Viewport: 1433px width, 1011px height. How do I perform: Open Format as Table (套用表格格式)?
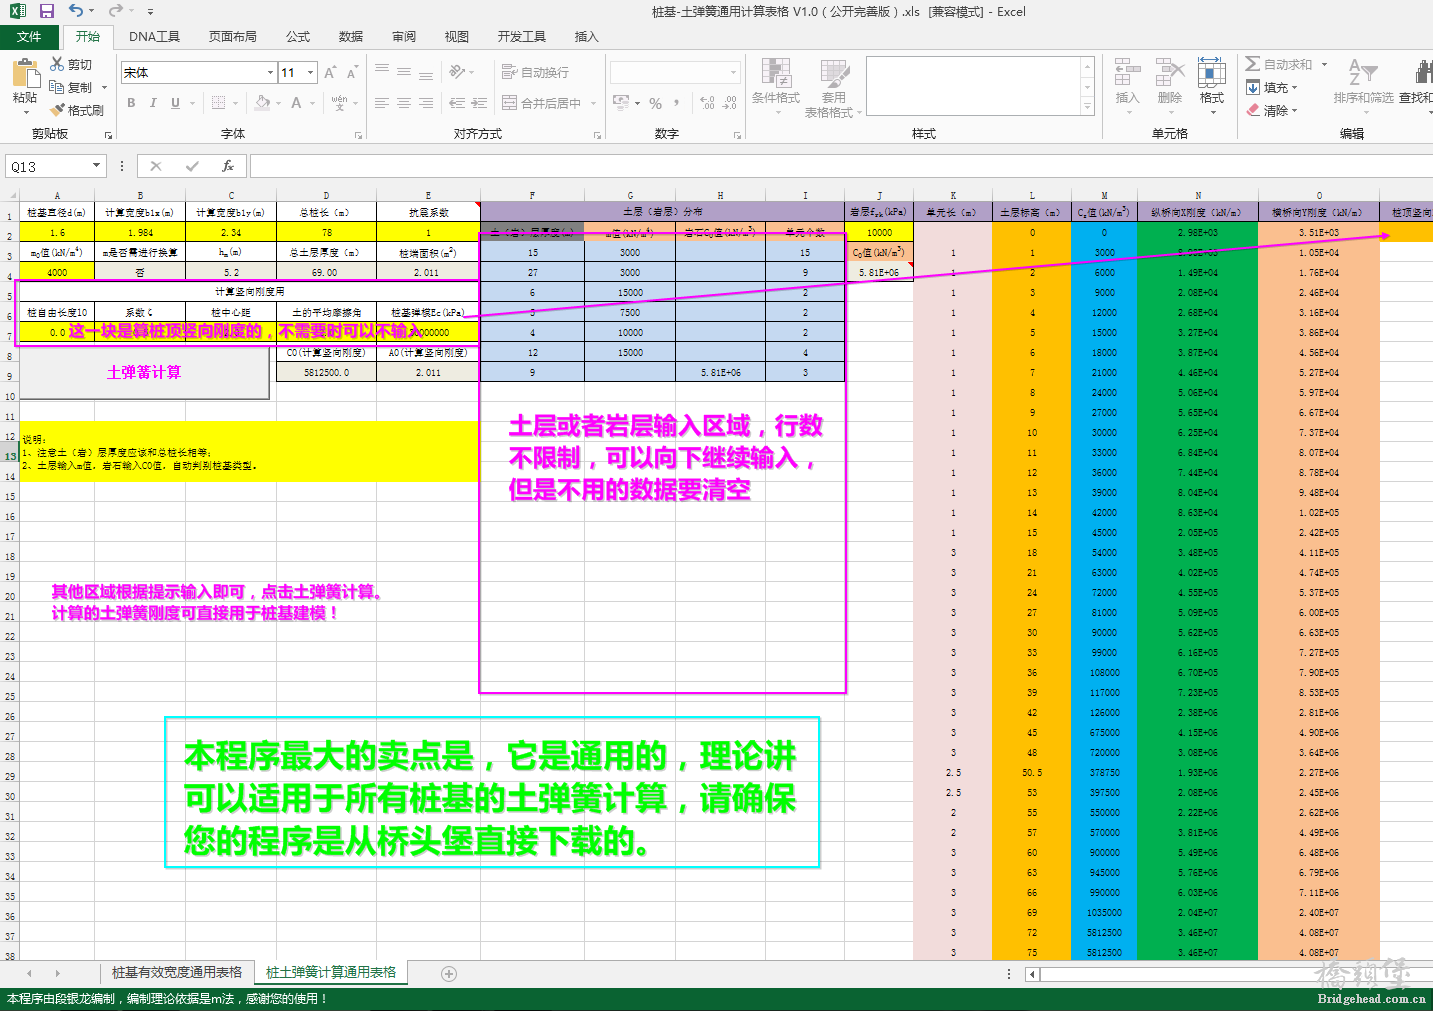(833, 88)
